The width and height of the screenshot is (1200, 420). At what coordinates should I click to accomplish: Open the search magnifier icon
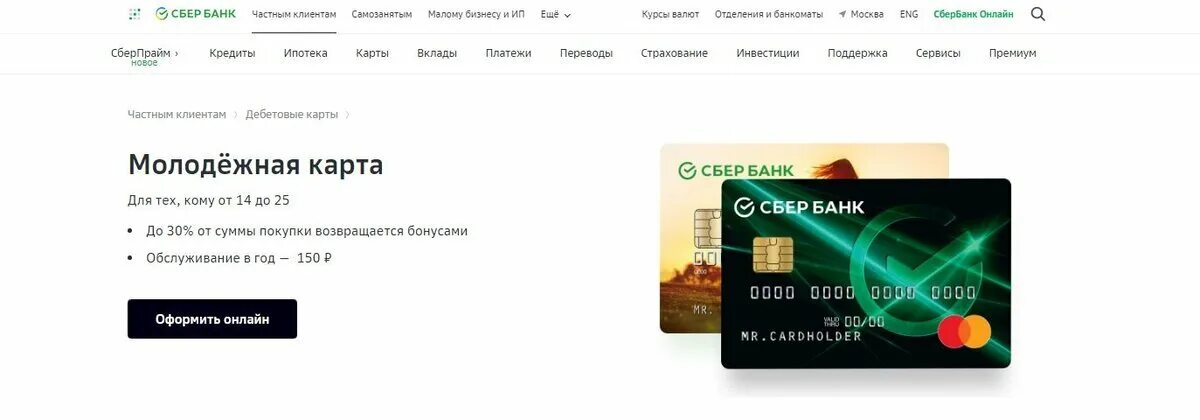point(1038,14)
